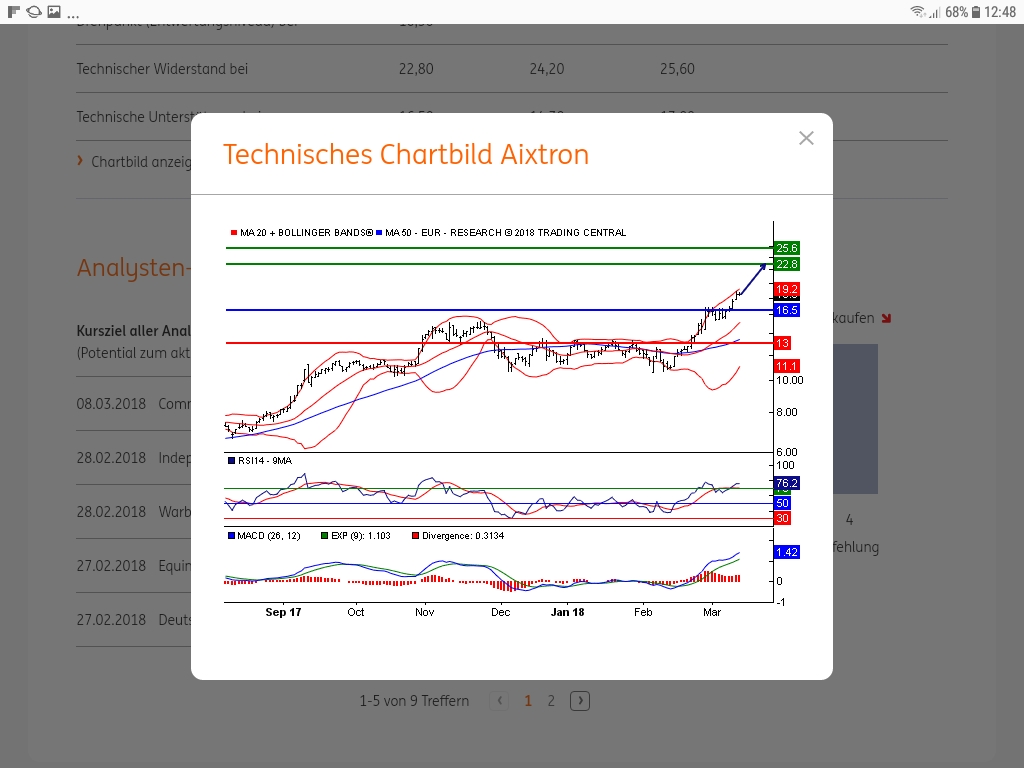This screenshot has height=768, width=1024.
Task: Tap the Flipboard notification icon
Action: click(x=14, y=12)
